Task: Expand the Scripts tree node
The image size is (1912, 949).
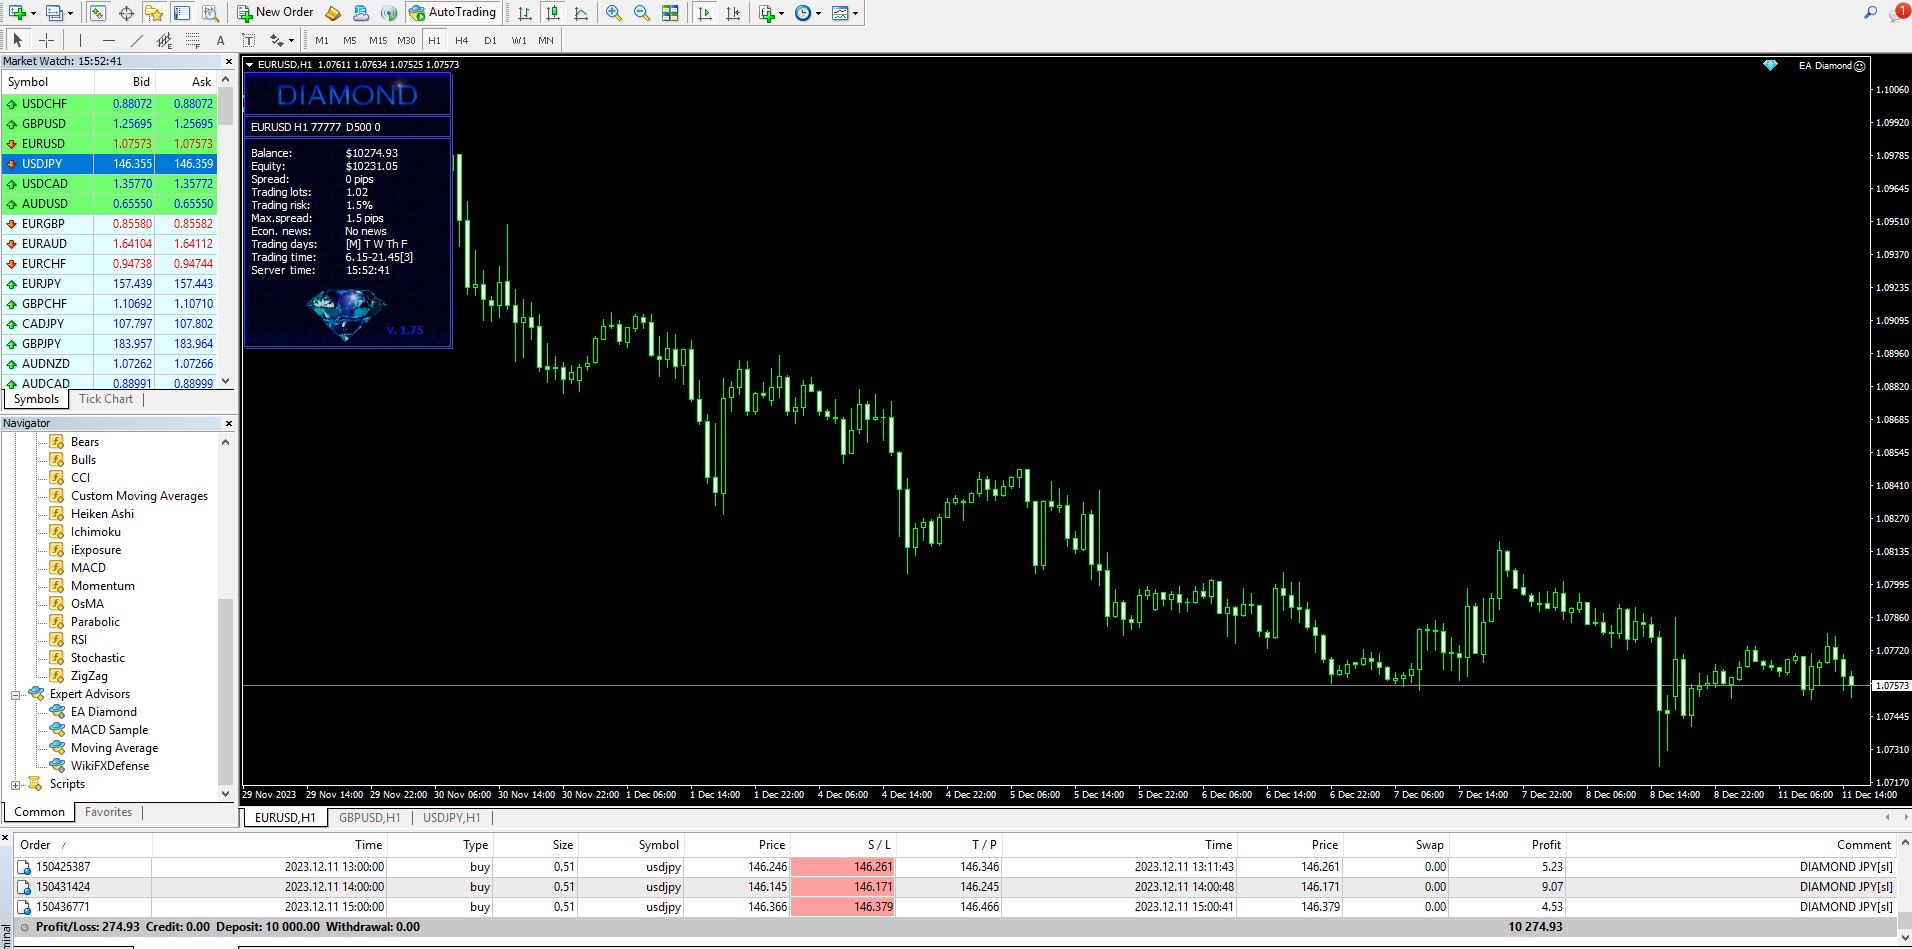Action: tap(16, 785)
